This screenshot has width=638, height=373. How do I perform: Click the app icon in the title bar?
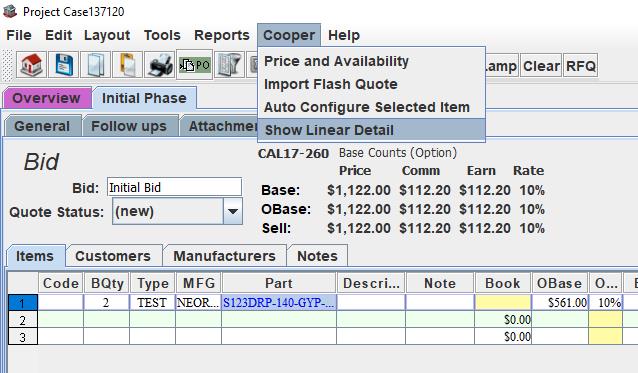(x=10, y=11)
